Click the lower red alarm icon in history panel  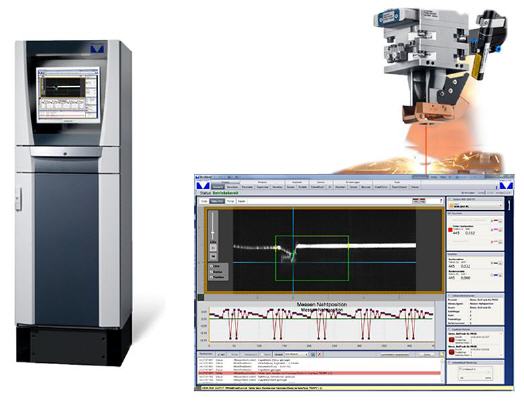451,352
